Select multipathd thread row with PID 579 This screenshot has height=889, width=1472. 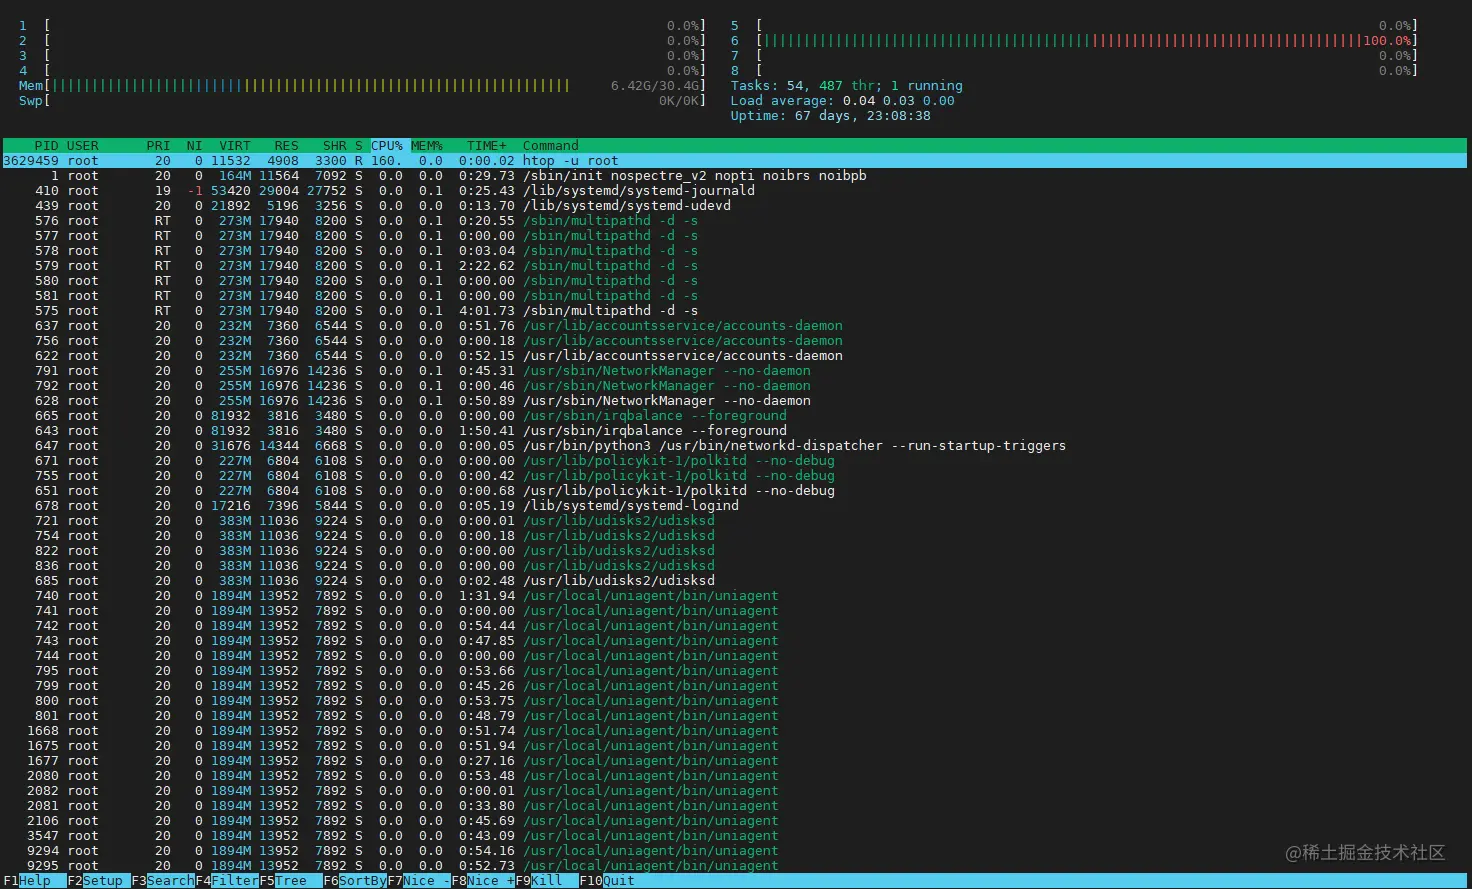735,266
